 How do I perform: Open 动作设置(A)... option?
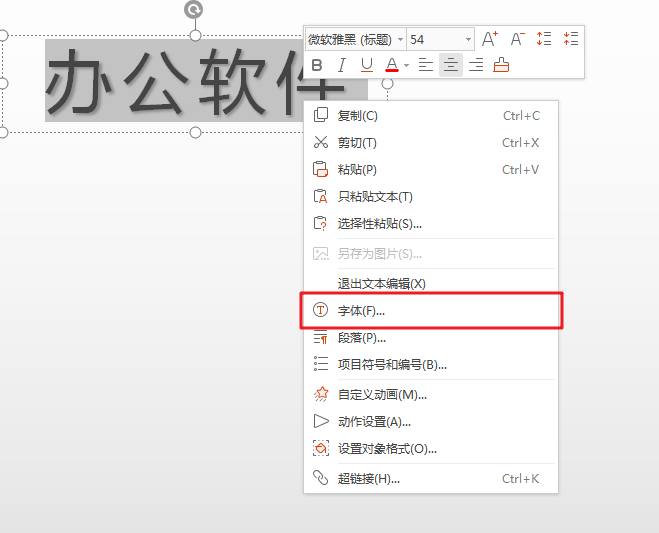431,422
